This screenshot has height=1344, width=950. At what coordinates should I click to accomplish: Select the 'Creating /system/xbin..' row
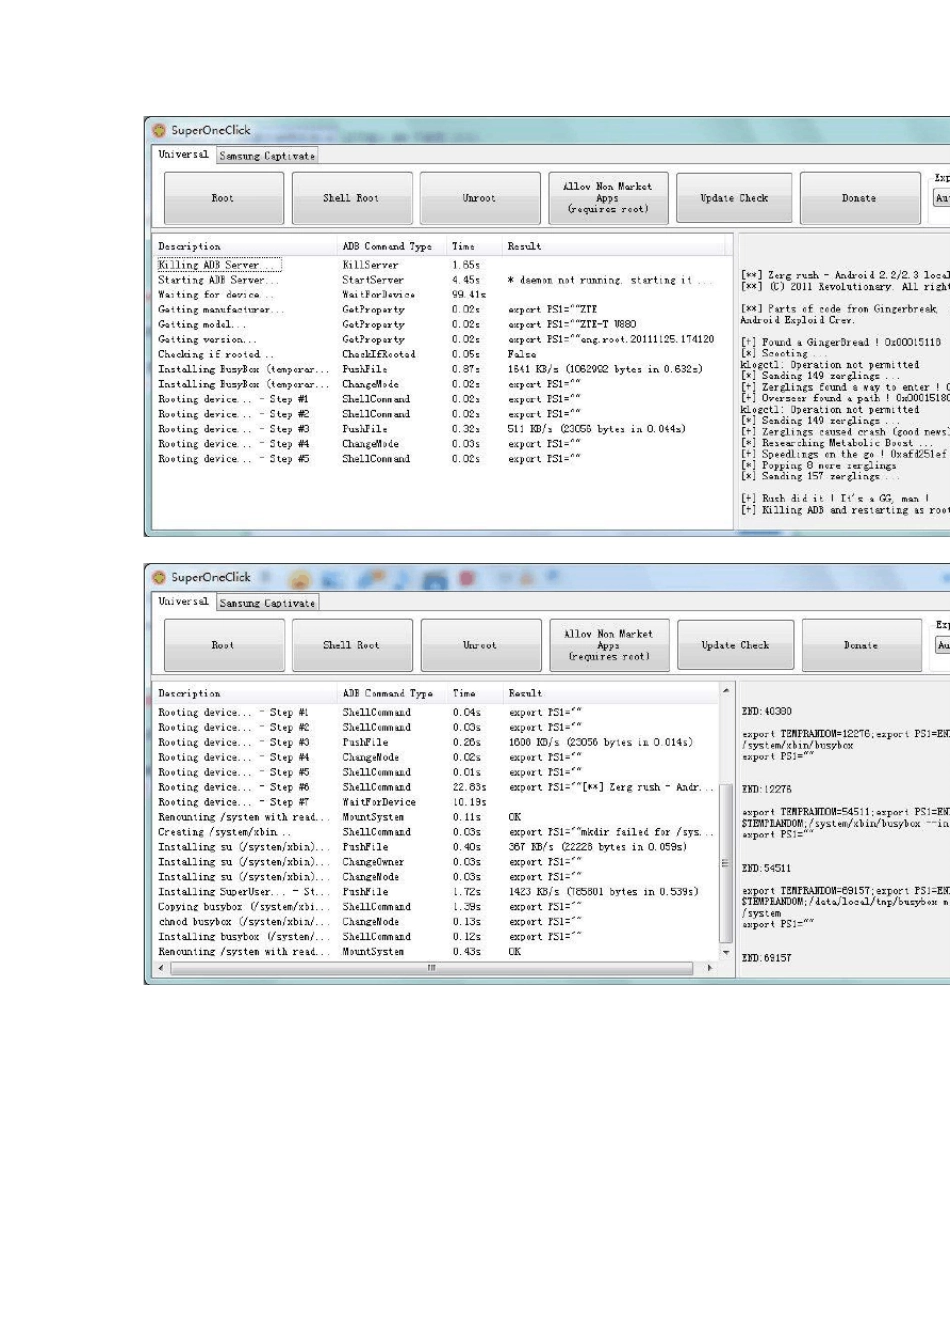436,832
